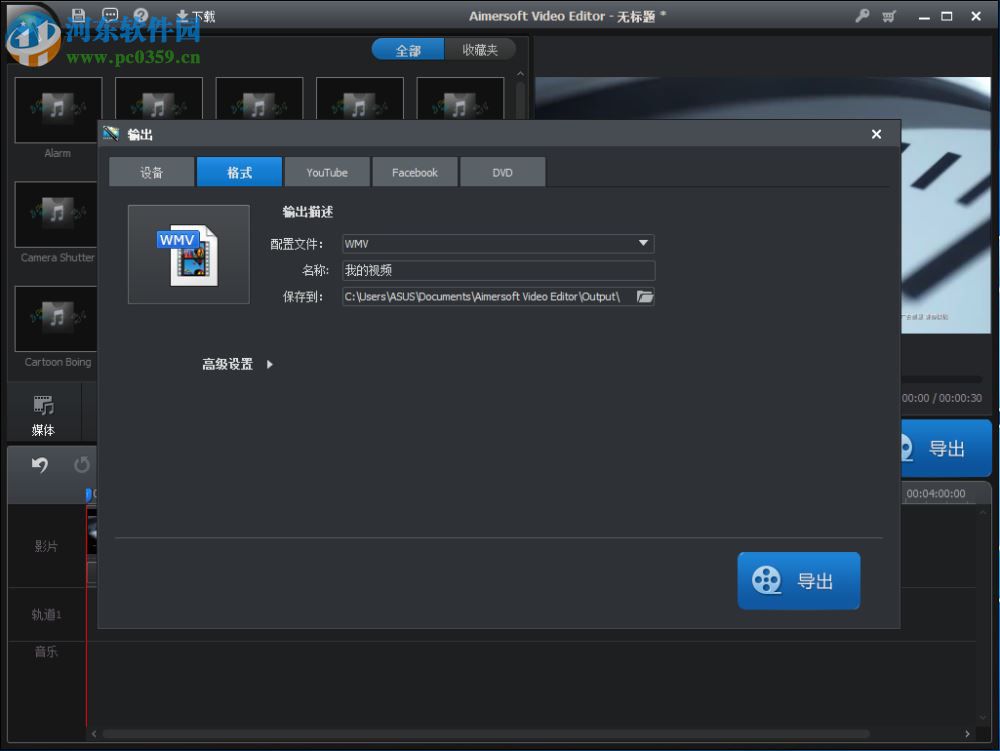Open the Help question-mark icon
This screenshot has height=751, width=1000.
point(140,15)
